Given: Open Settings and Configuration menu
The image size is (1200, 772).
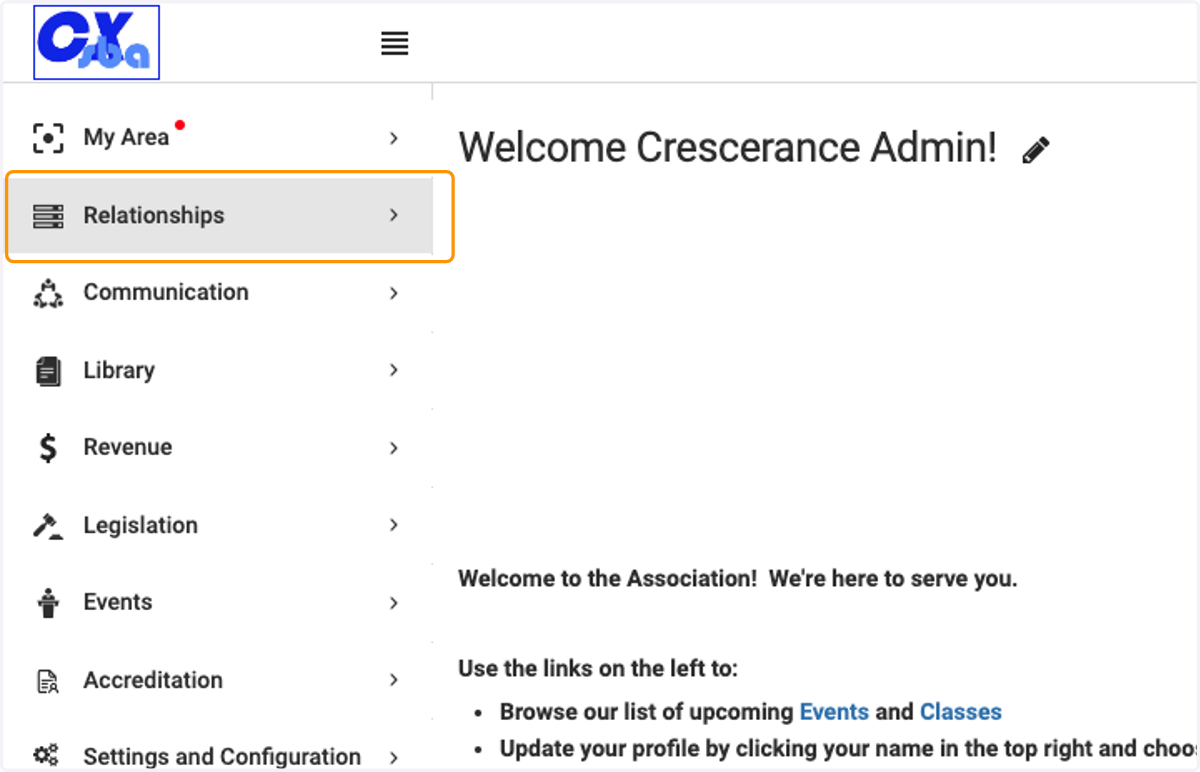Looking at the screenshot, I should click(x=218, y=746).
